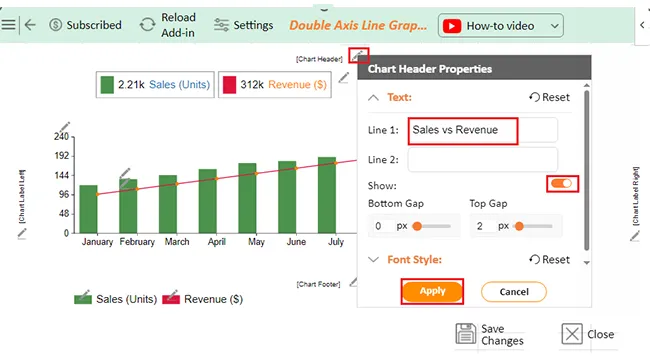Edit the February bar via pencil icon
This screenshot has height=360, width=650.
tap(125, 173)
